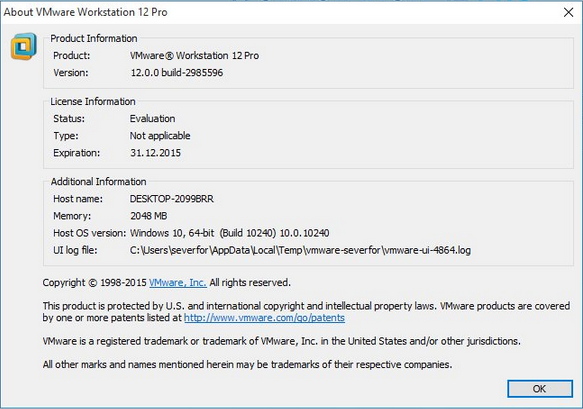Click the host name DESKTOP-2099BRR
Screen dimensions: 583x409
click(172, 199)
